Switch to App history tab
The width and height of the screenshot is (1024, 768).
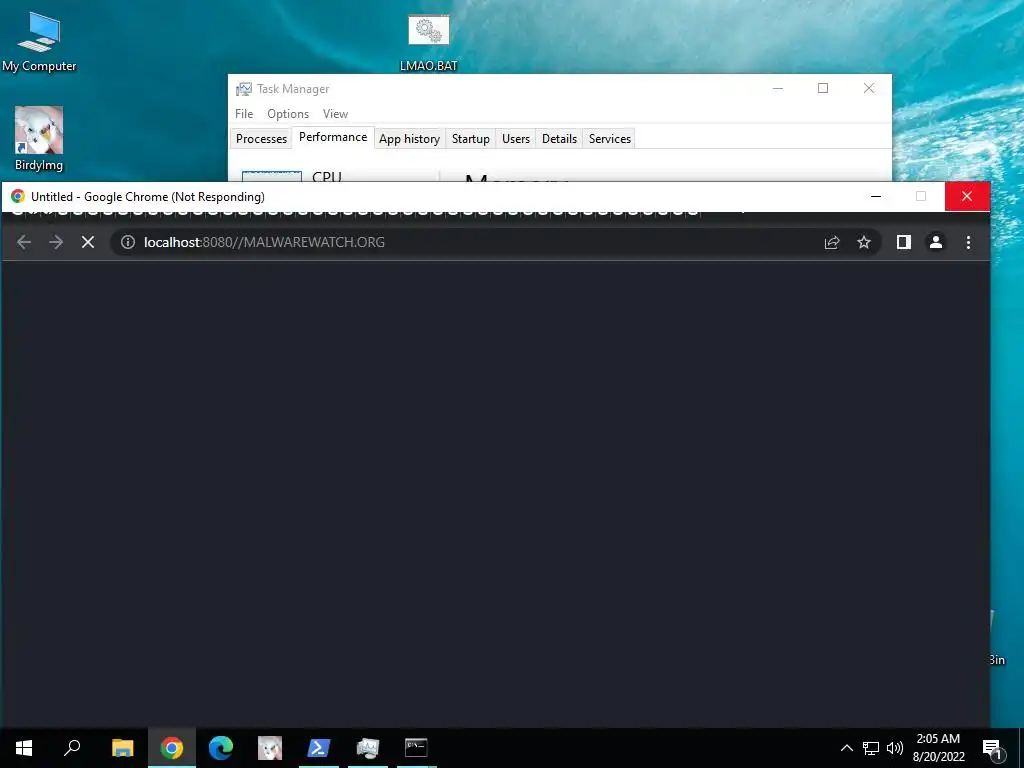(x=409, y=138)
